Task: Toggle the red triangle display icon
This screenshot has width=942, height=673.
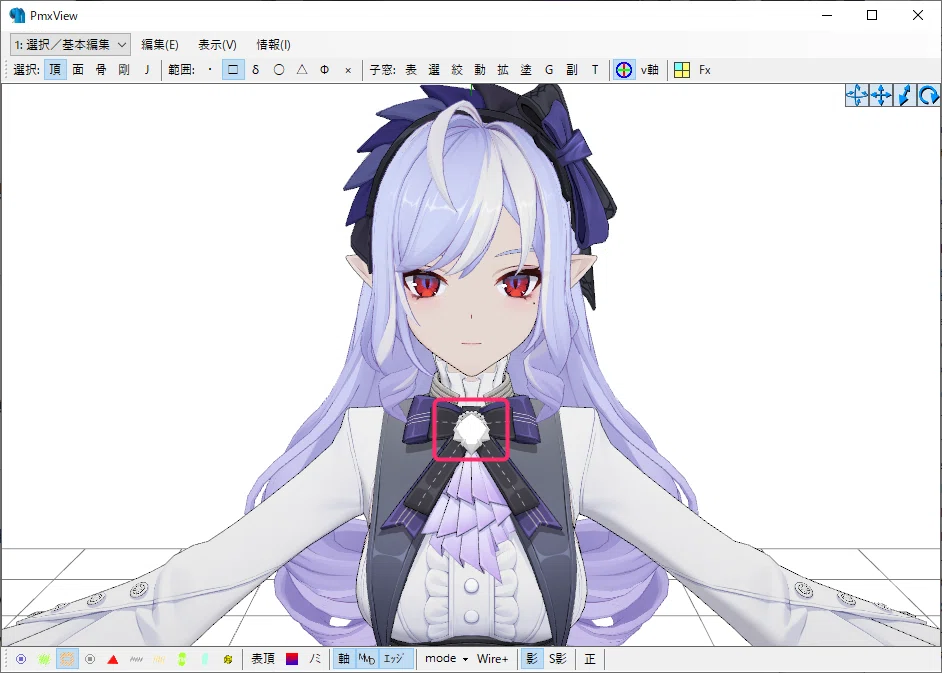Action: pos(113,659)
